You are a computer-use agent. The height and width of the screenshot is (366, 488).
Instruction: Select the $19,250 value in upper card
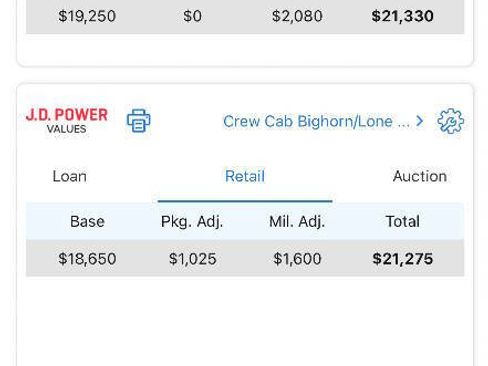[87, 16]
